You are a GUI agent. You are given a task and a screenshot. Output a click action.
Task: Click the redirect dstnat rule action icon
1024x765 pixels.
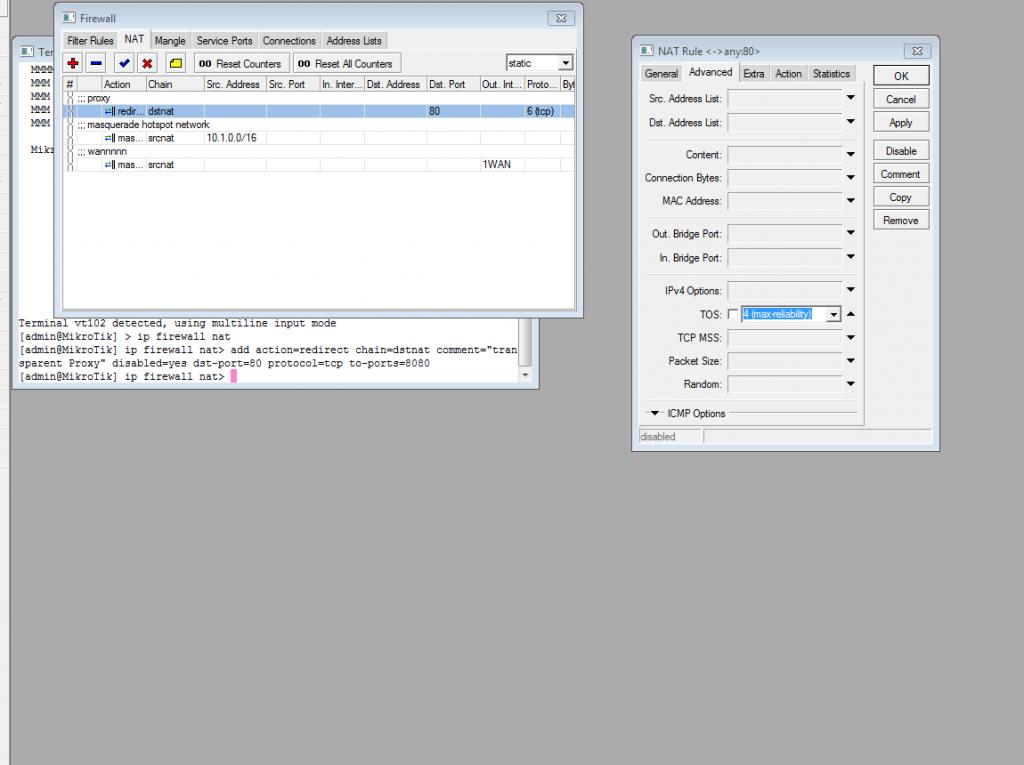(x=110, y=111)
